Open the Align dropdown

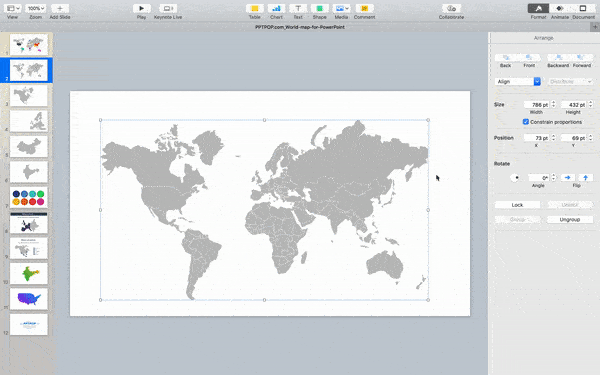pos(517,82)
